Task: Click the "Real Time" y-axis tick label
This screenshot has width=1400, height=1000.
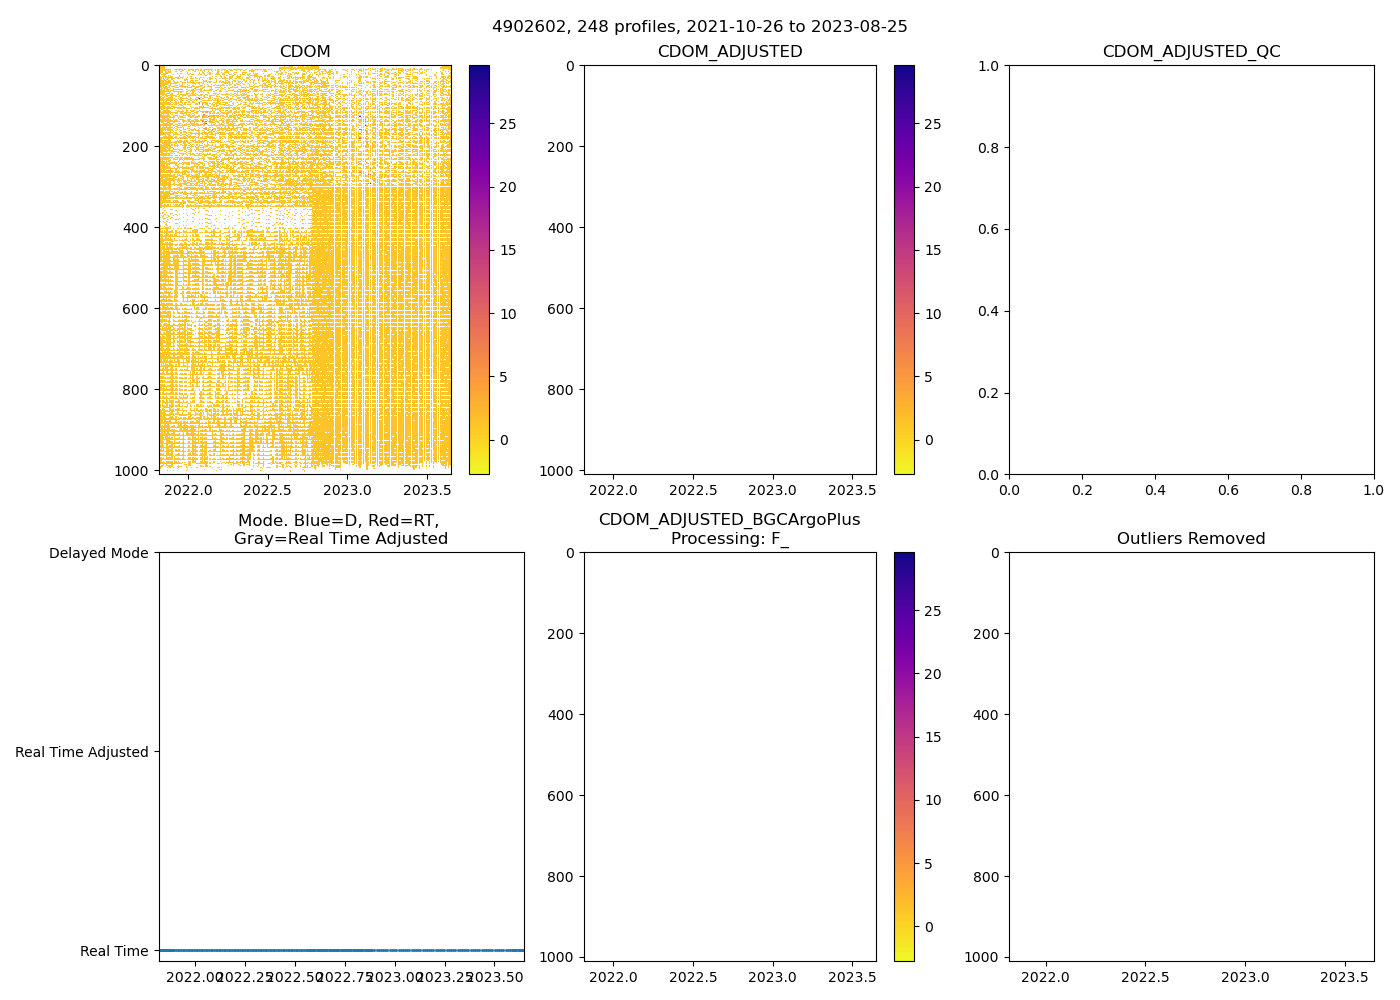Action: 114,951
